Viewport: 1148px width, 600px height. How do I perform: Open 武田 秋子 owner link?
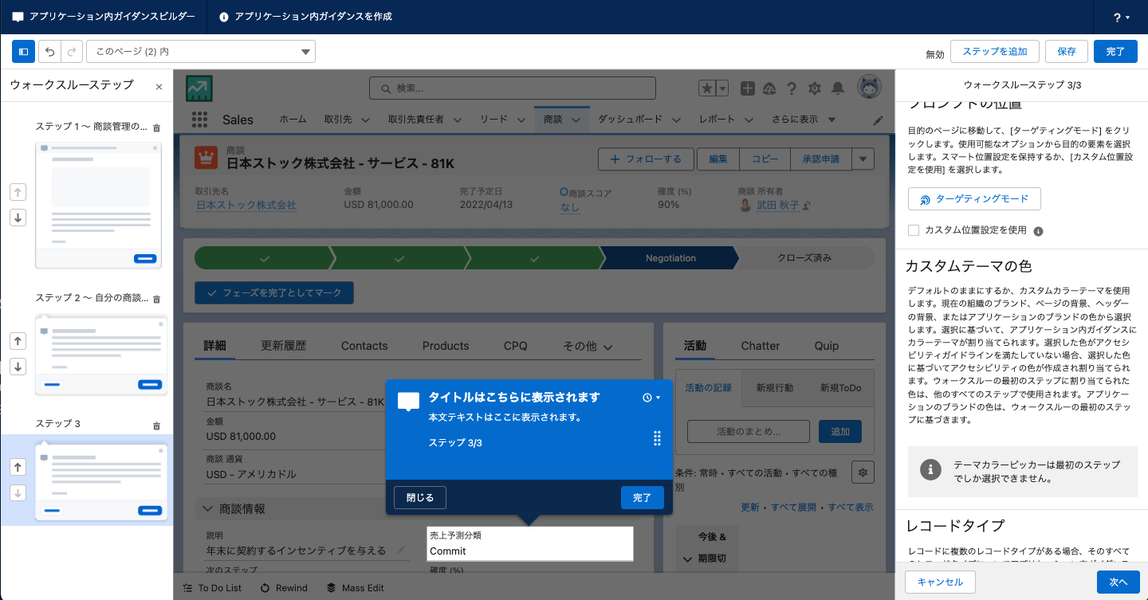click(778, 206)
